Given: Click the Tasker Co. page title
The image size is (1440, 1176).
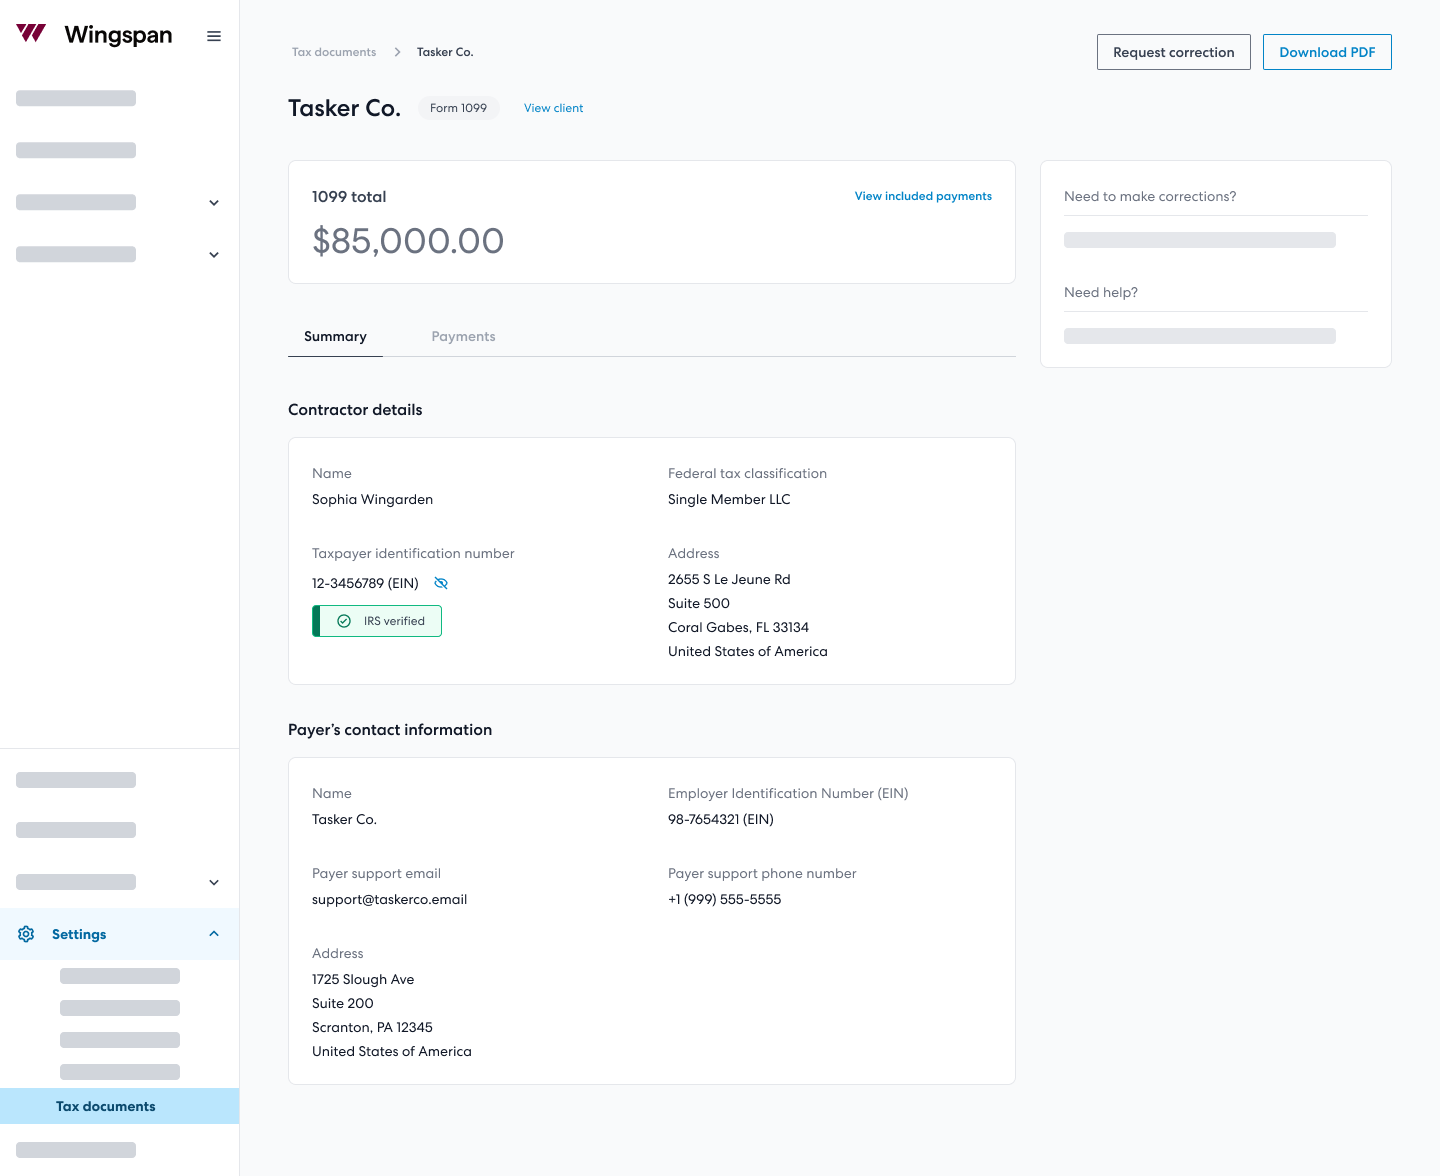Looking at the screenshot, I should (x=344, y=108).
